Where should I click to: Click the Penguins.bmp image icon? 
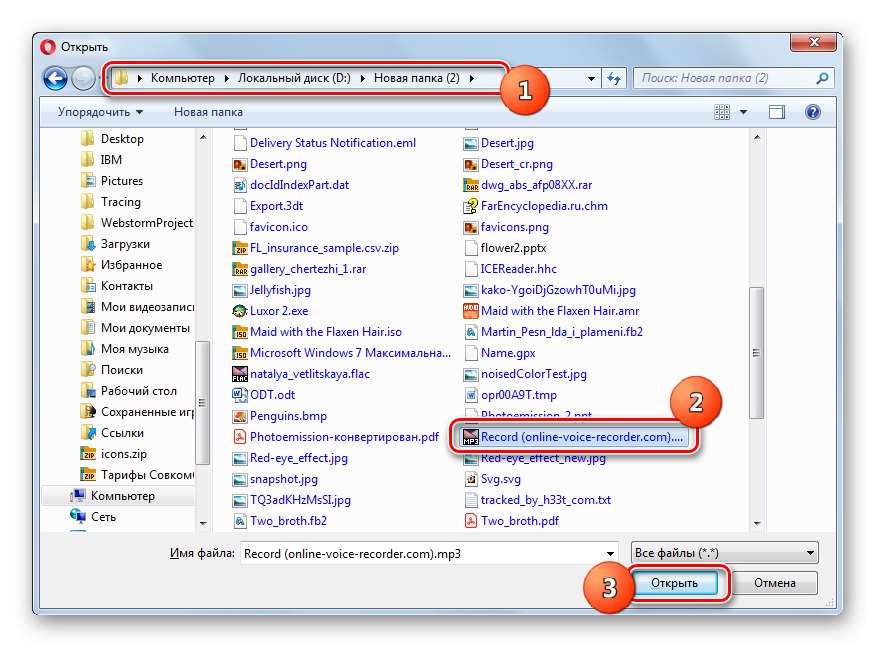(x=240, y=416)
